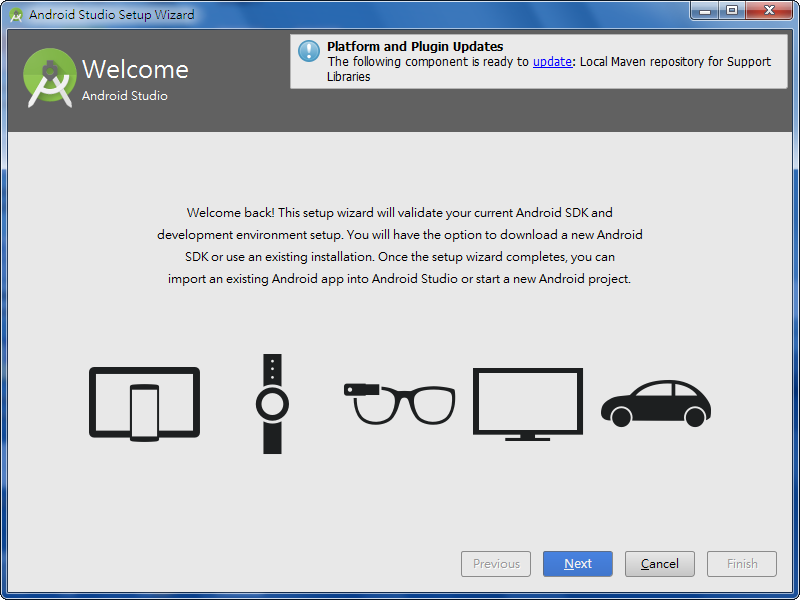The width and height of the screenshot is (800, 600).
Task: Click the phone and tablet icon
Action: [x=144, y=404]
